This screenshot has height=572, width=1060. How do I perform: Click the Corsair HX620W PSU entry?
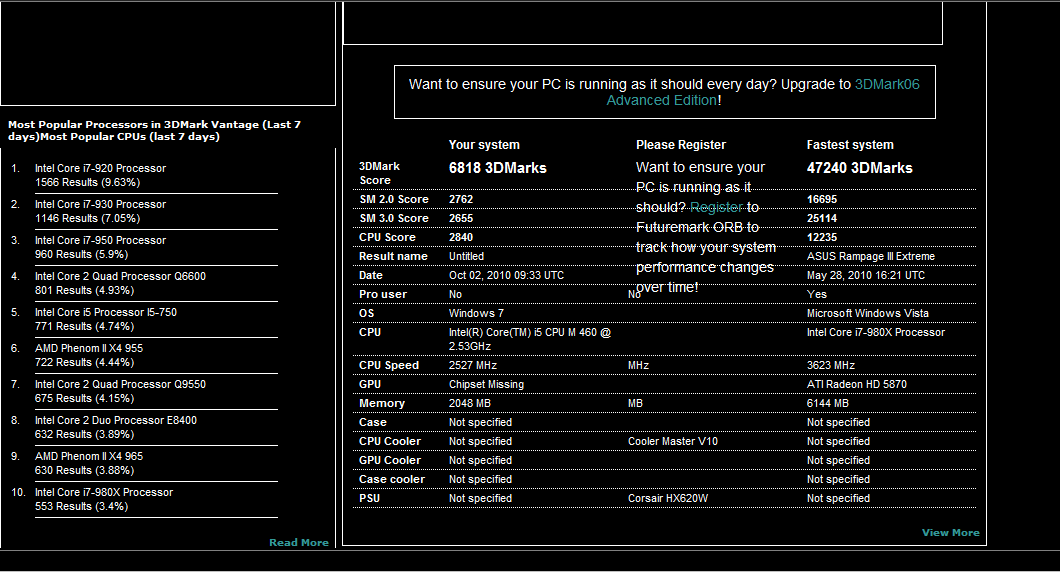pos(668,498)
